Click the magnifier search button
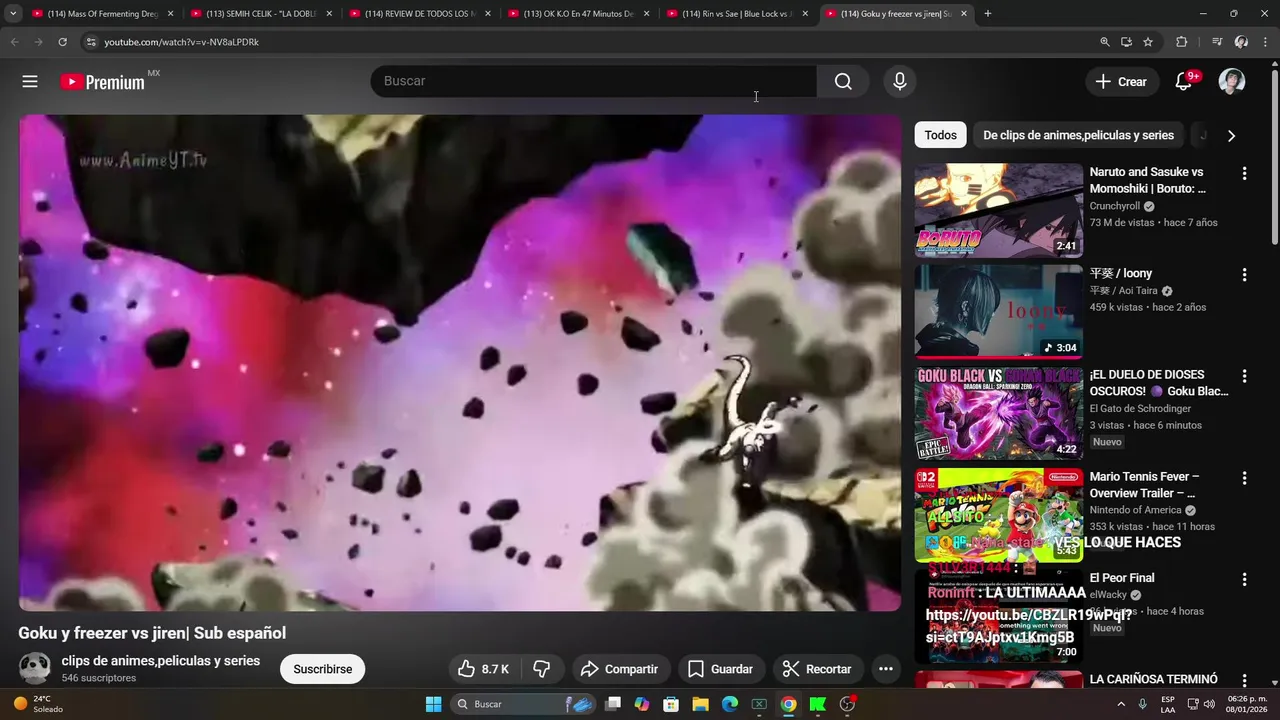Viewport: 1280px width, 720px height. click(843, 81)
